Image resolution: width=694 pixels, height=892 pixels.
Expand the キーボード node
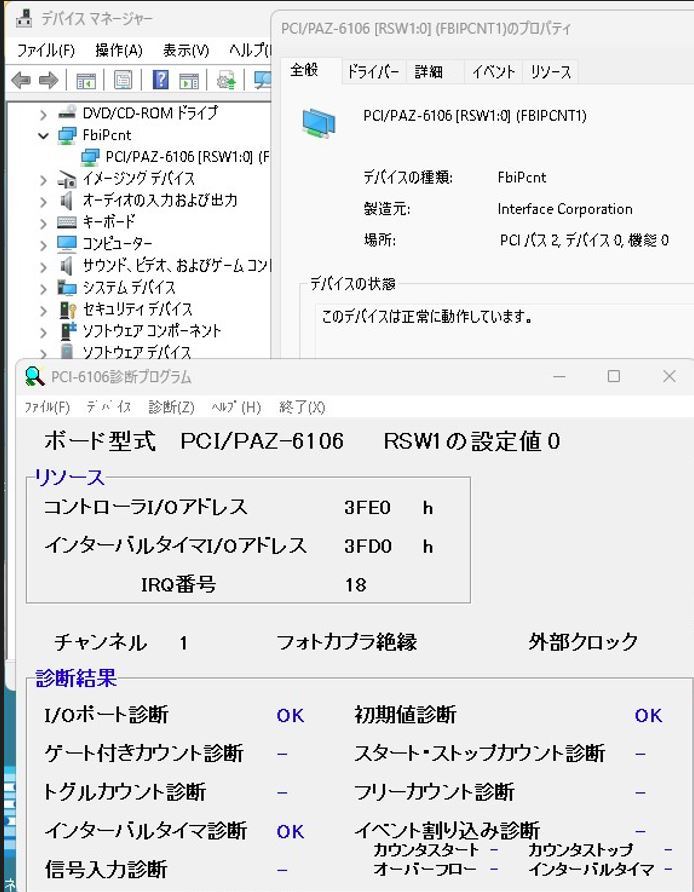click(x=43, y=224)
